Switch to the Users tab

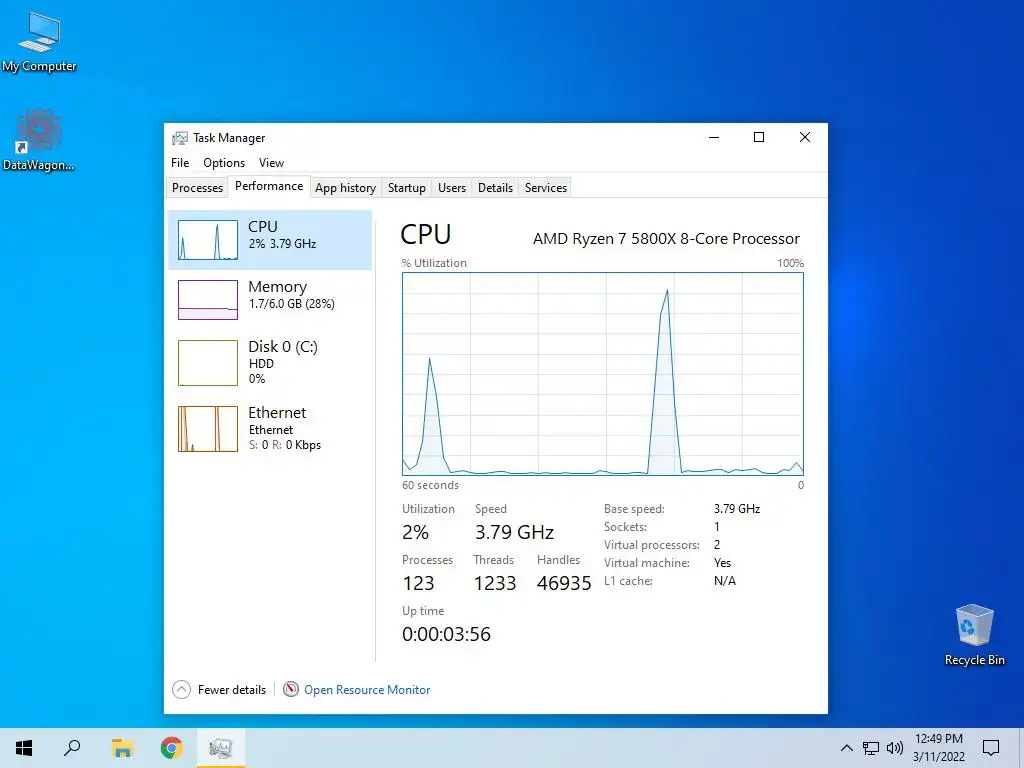click(x=452, y=188)
